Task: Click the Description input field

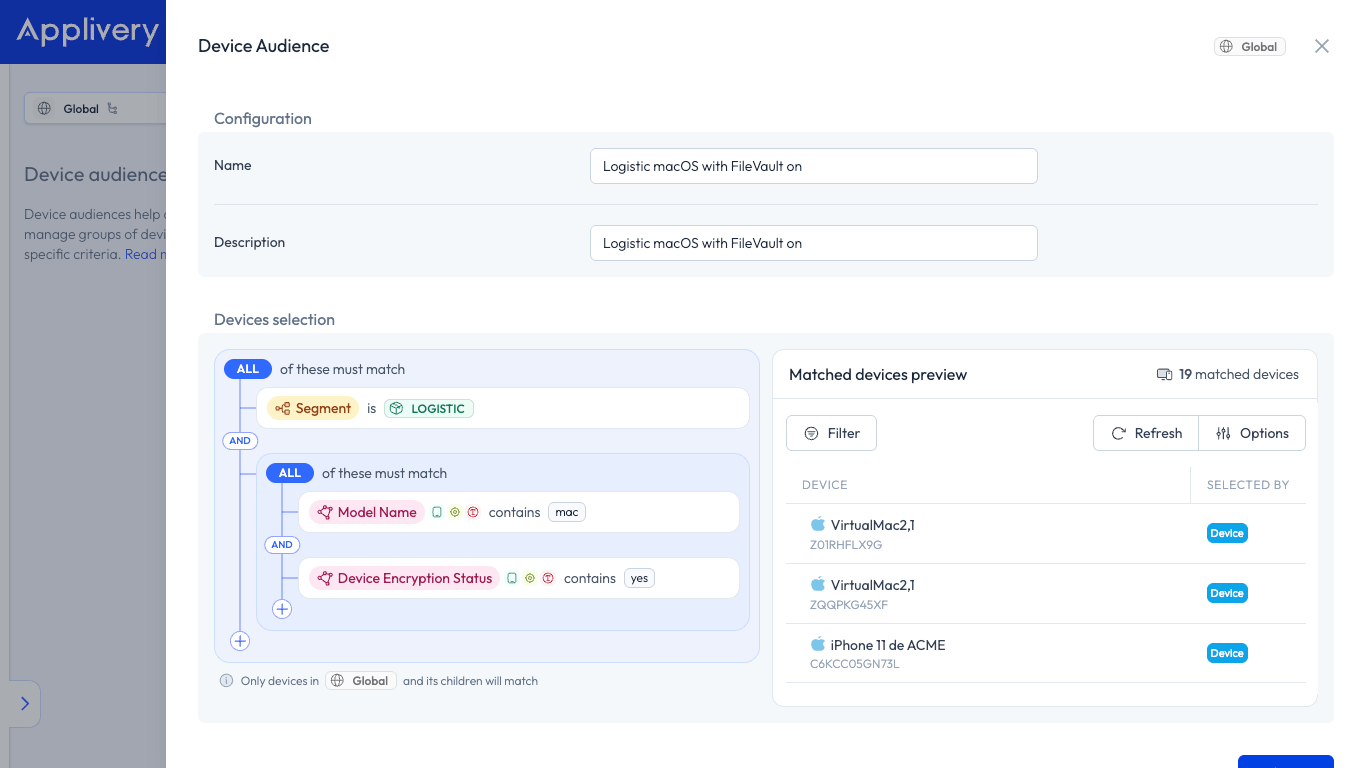Action: coord(813,243)
